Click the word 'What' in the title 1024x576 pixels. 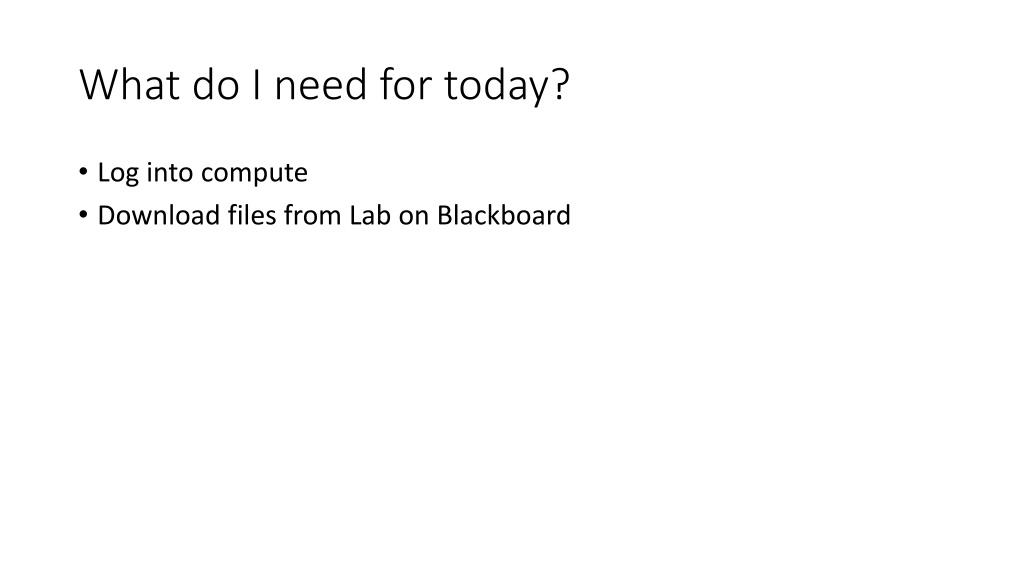(x=129, y=84)
